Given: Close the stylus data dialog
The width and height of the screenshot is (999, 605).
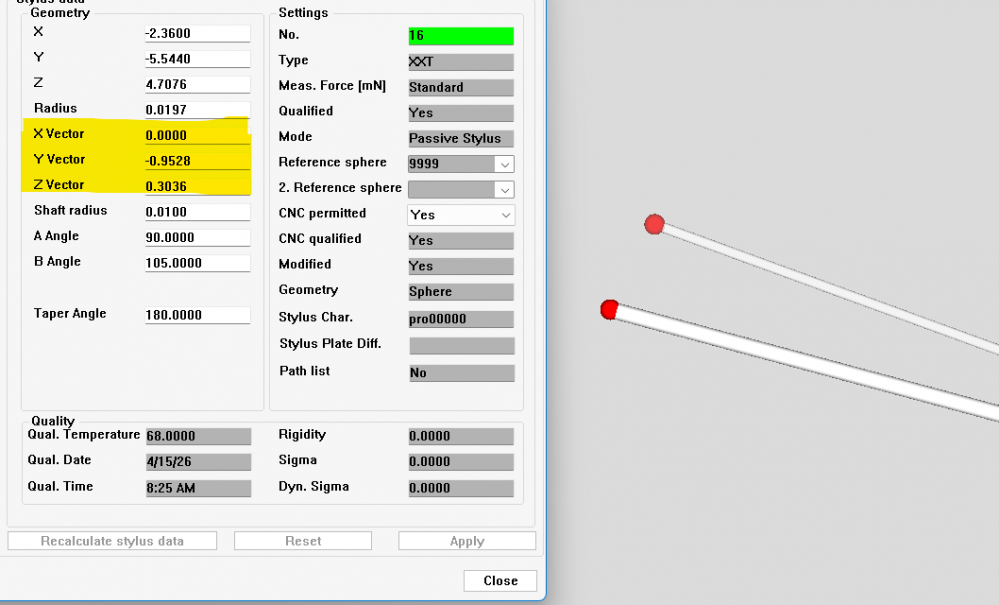Looking at the screenshot, I should coord(500,581).
